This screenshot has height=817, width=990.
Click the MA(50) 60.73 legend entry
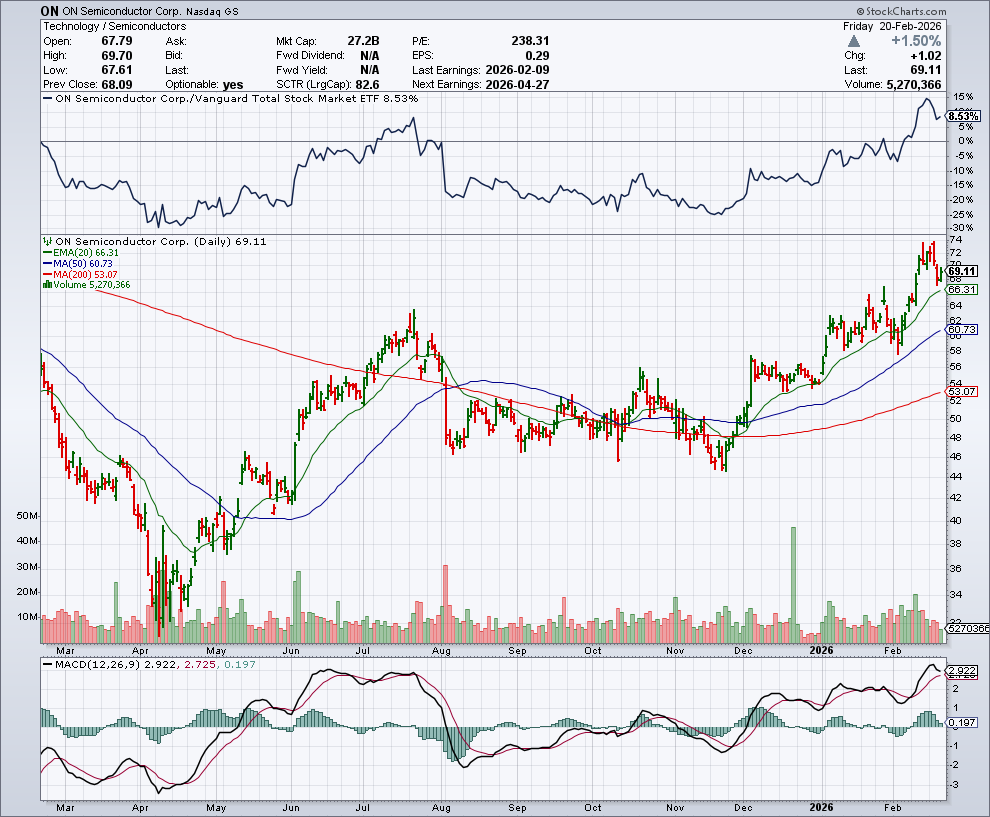pos(78,263)
